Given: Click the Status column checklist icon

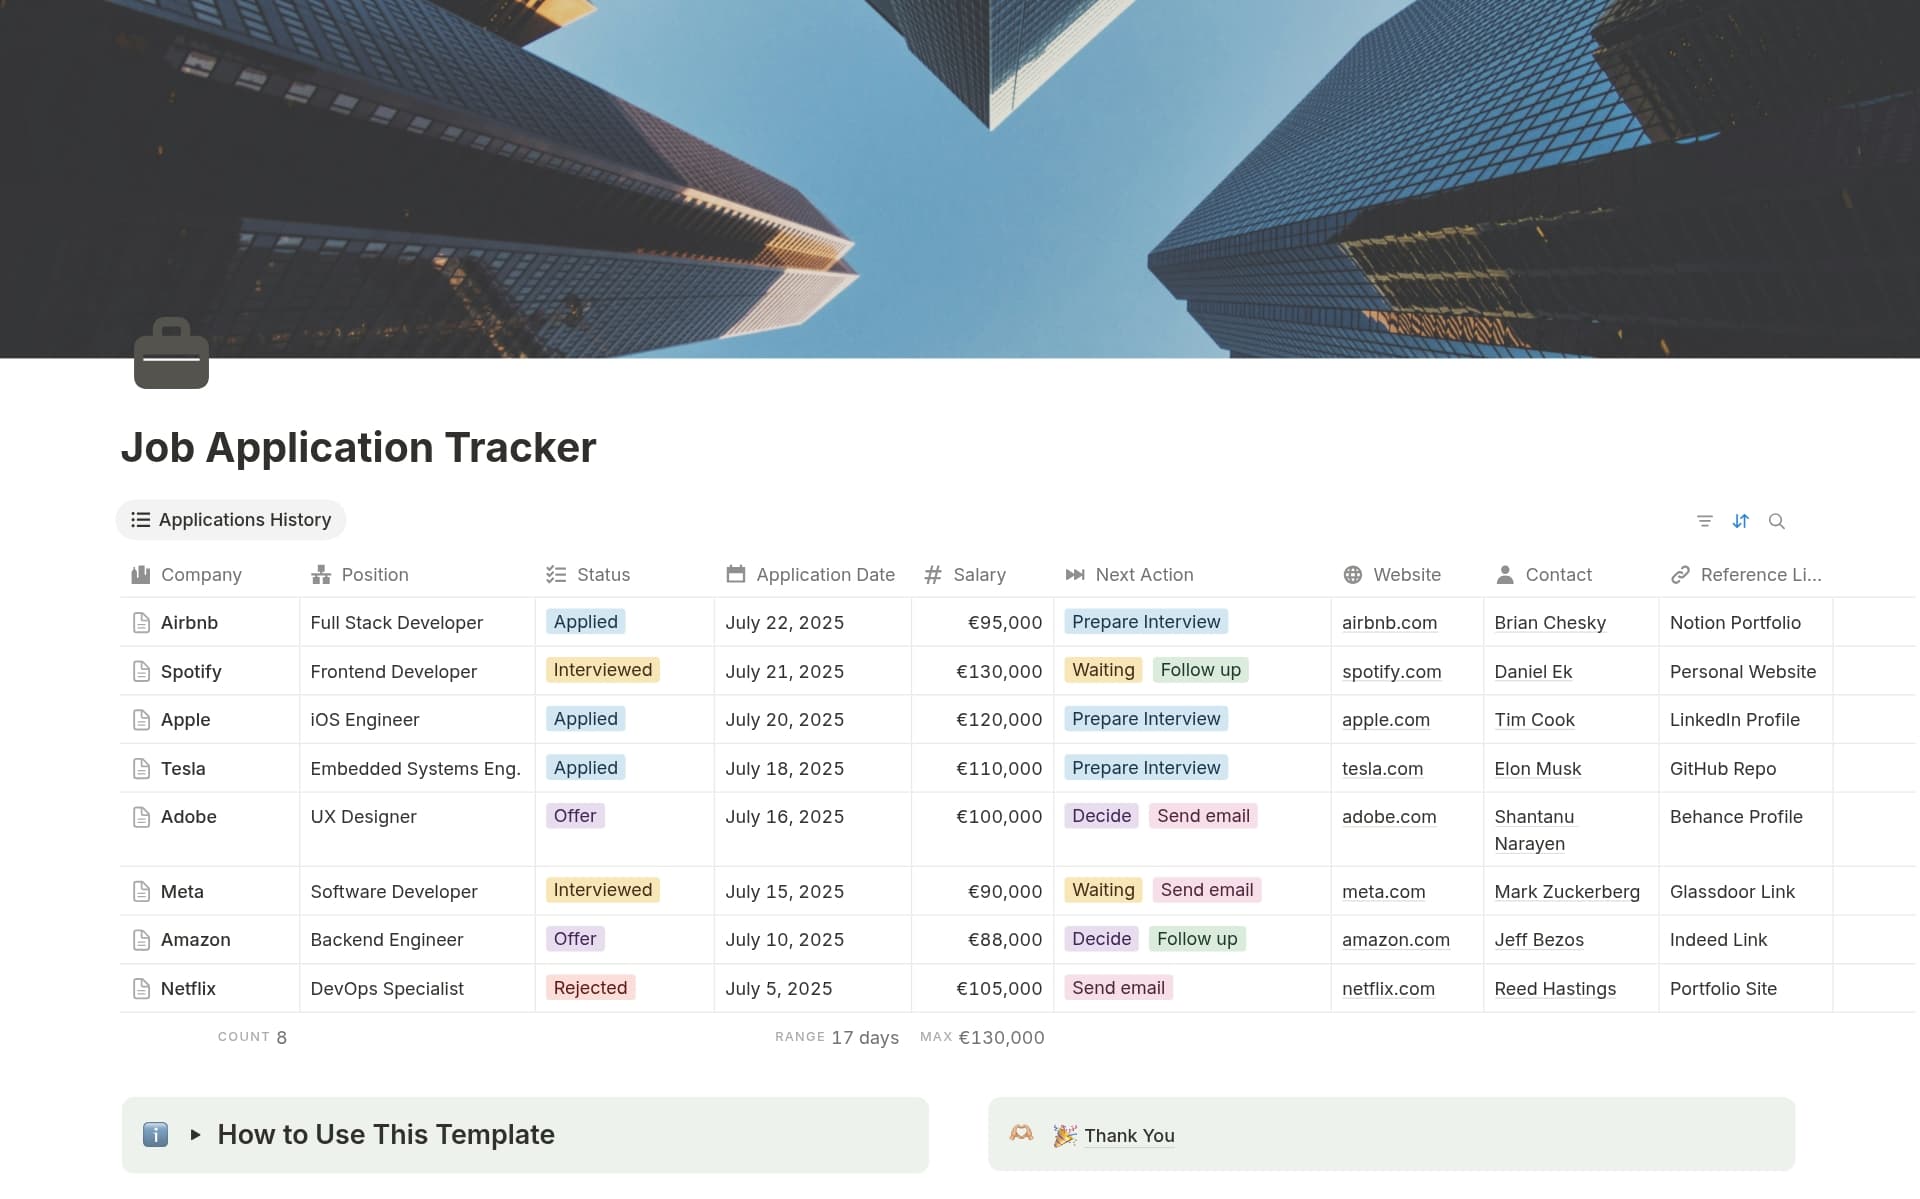Looking at the screenshot, I should click(x=556, y=574).
